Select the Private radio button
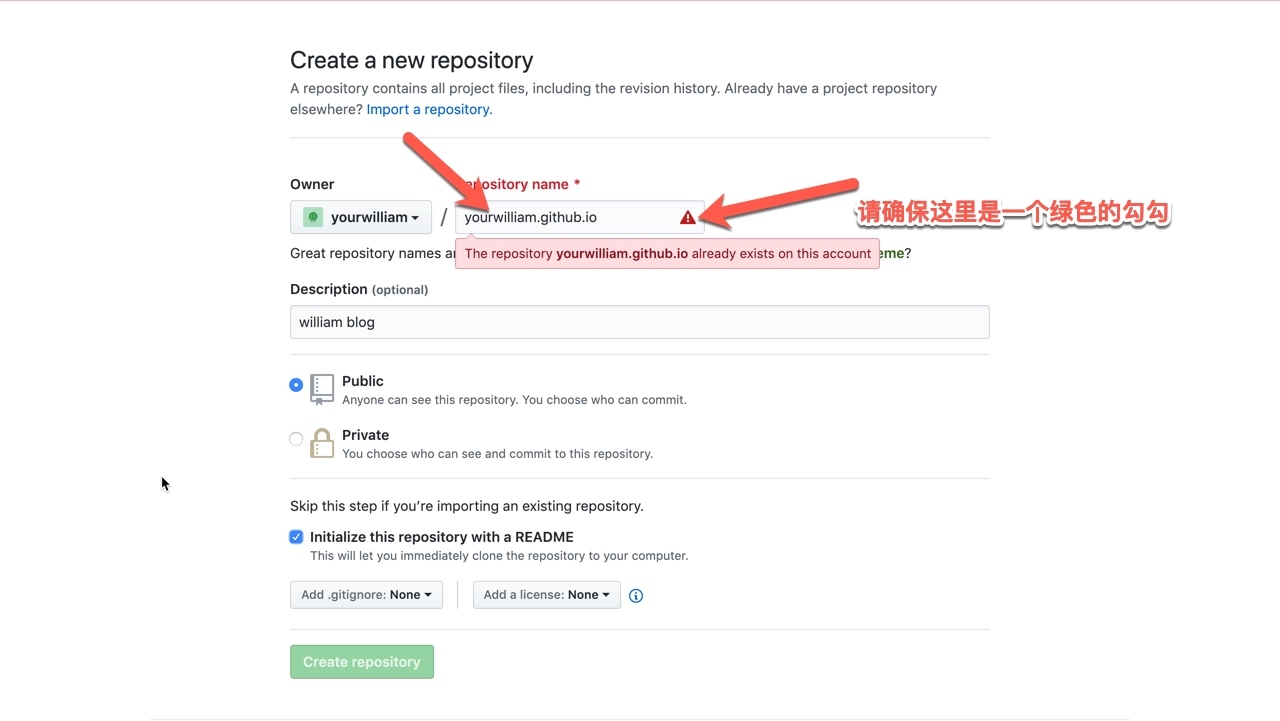The height and width of the screenshot is (721, 1280). 296,439
